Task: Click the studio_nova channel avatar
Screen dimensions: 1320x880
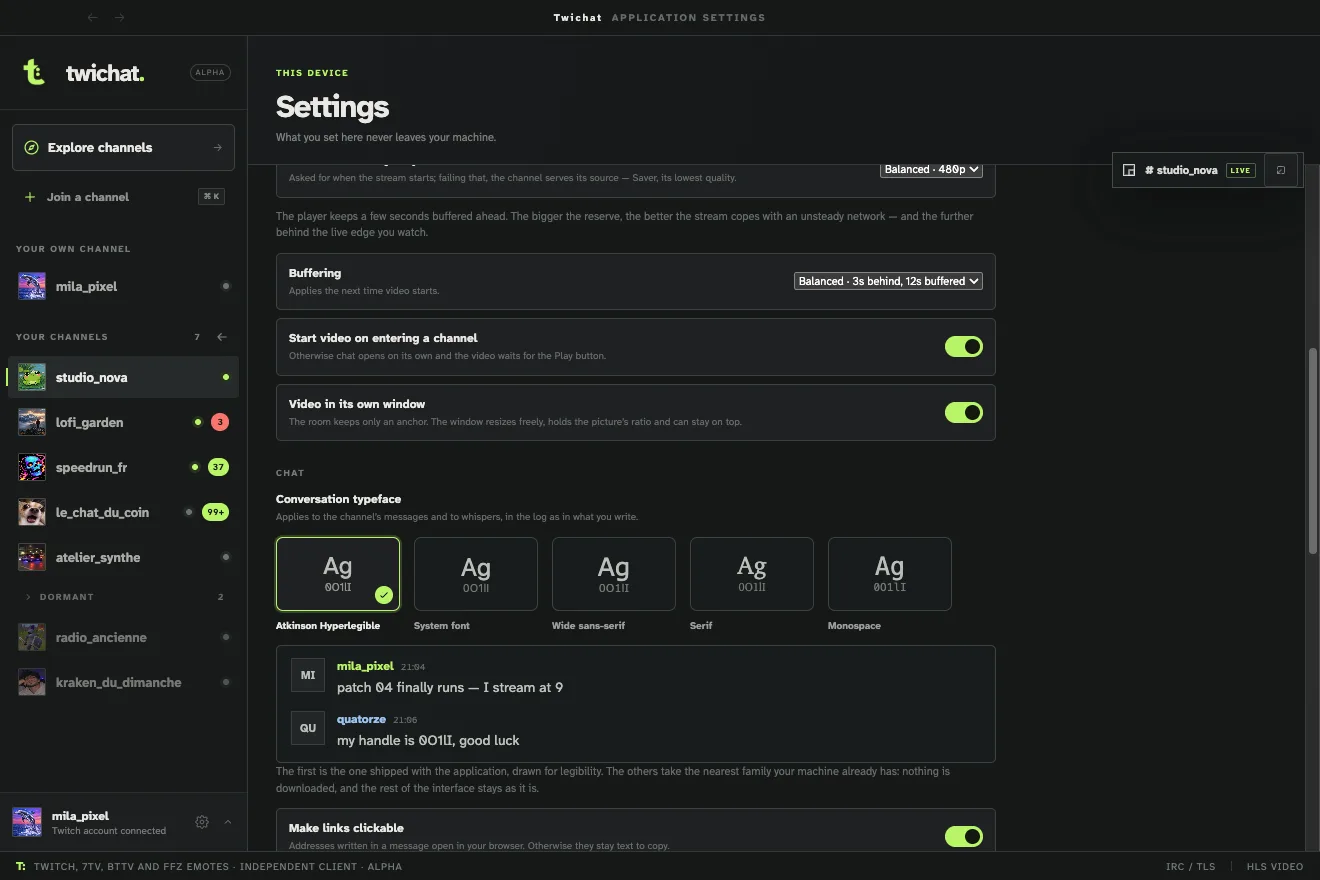Action: (32, 377)
